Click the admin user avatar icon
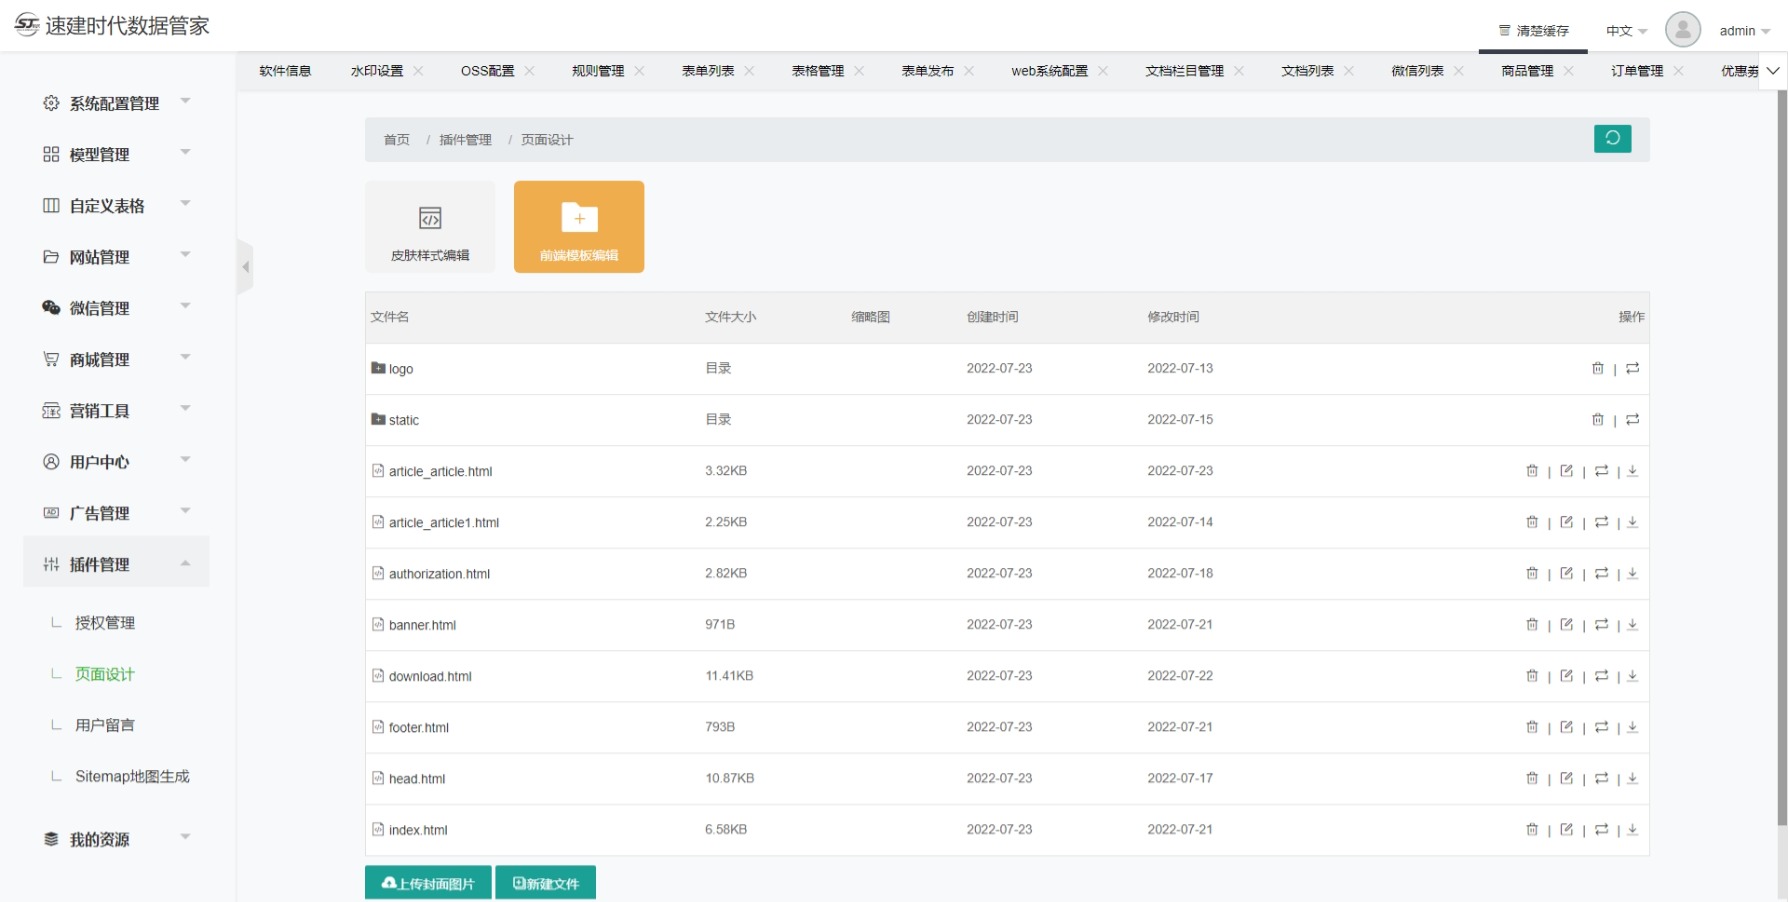The image size is (1788, 902). click(1683, 30)
